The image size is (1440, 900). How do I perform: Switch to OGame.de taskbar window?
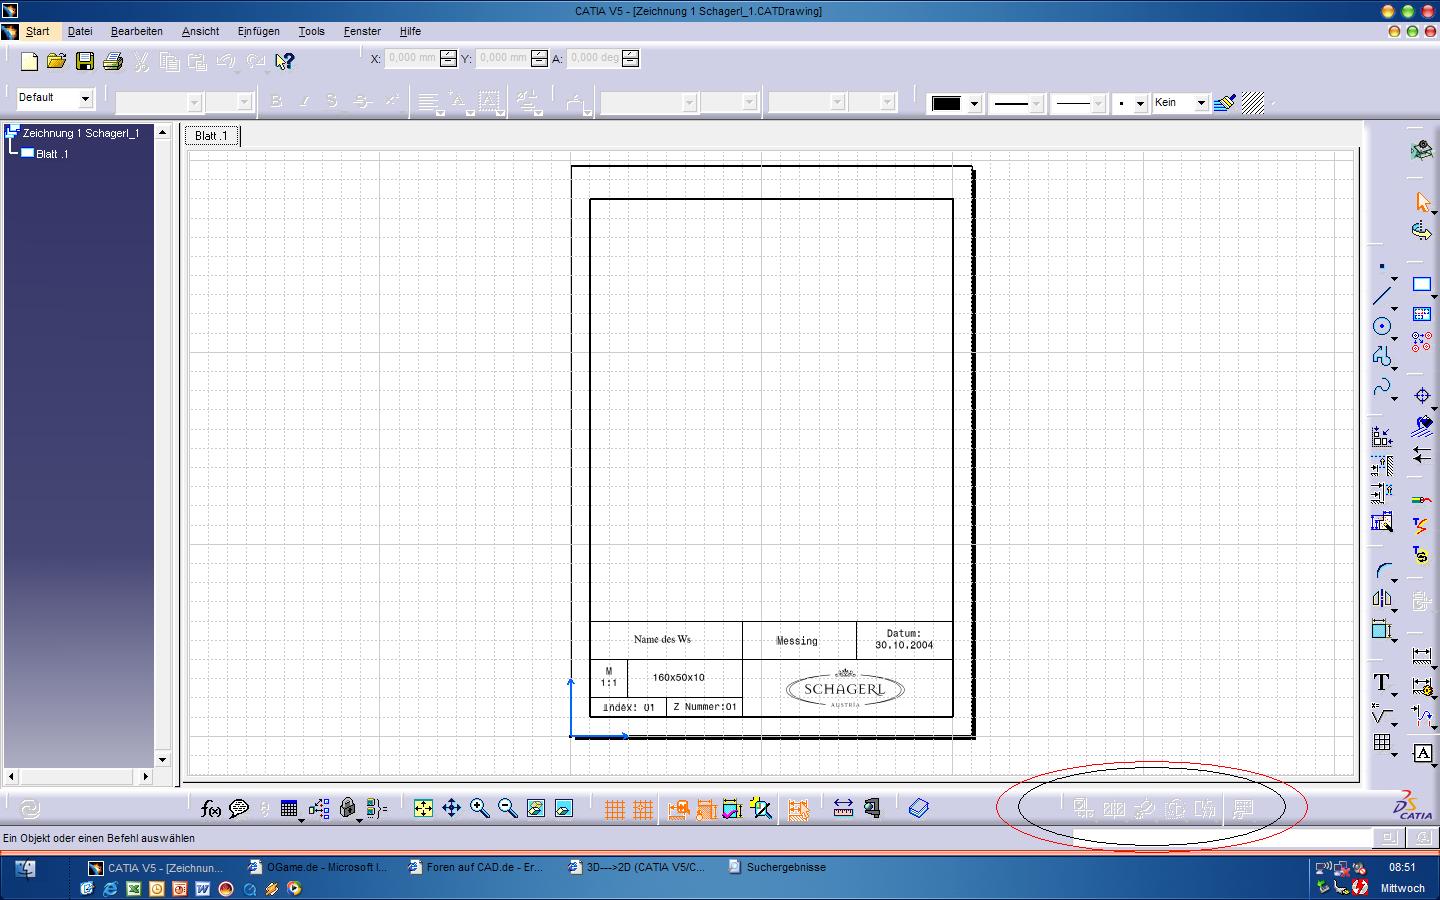click(x=317, y=867)
